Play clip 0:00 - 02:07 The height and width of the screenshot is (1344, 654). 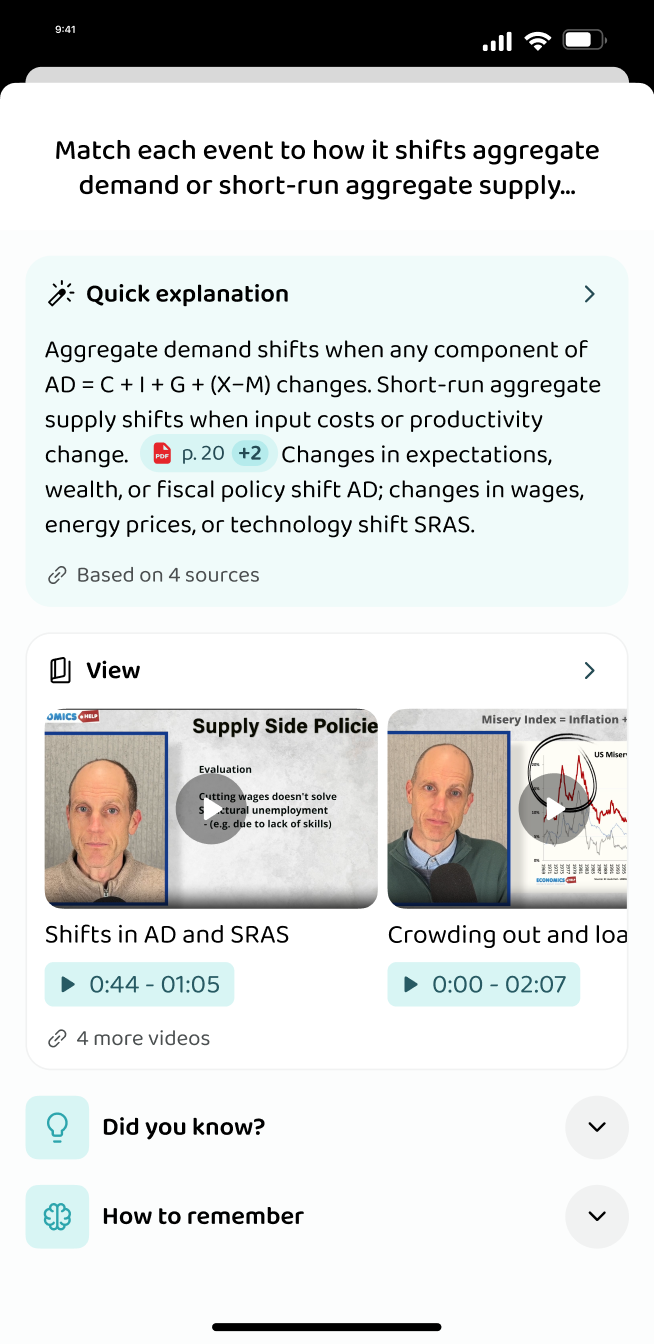click(x=484, y=984)
